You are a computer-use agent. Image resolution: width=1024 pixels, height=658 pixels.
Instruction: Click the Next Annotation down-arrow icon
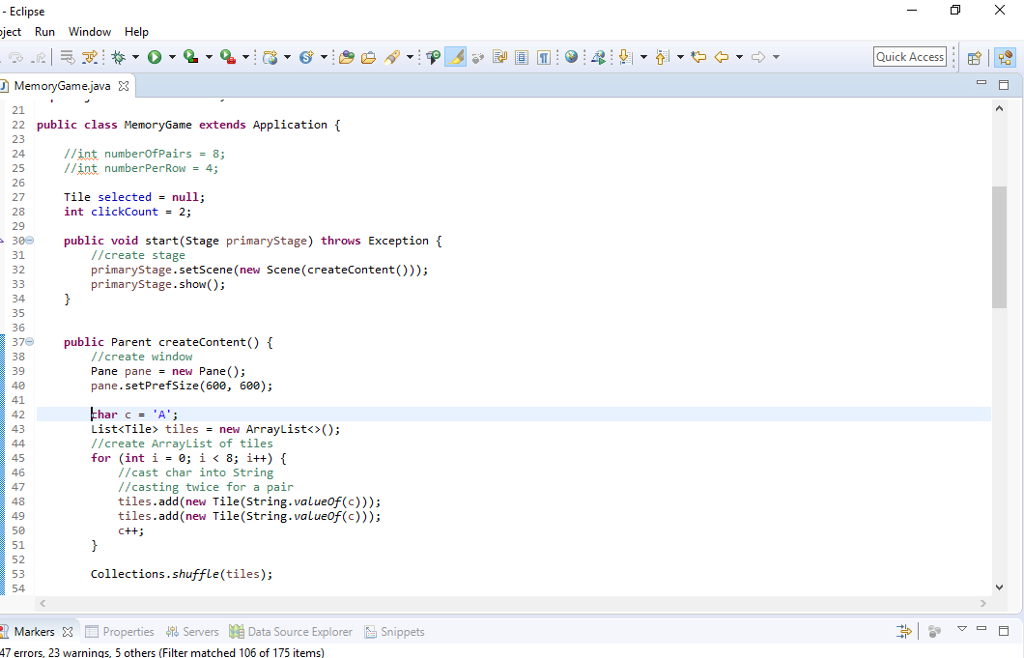click(x=625, y=57)
